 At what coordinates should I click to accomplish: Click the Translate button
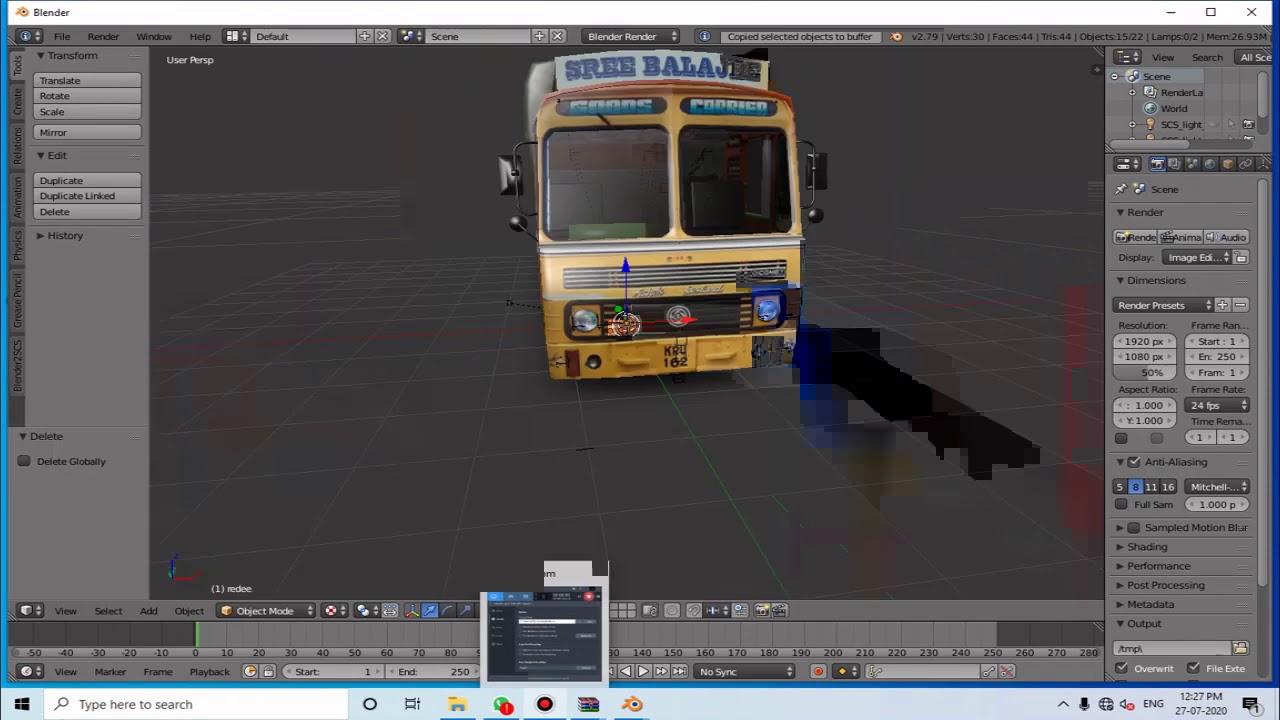point(87,80)
